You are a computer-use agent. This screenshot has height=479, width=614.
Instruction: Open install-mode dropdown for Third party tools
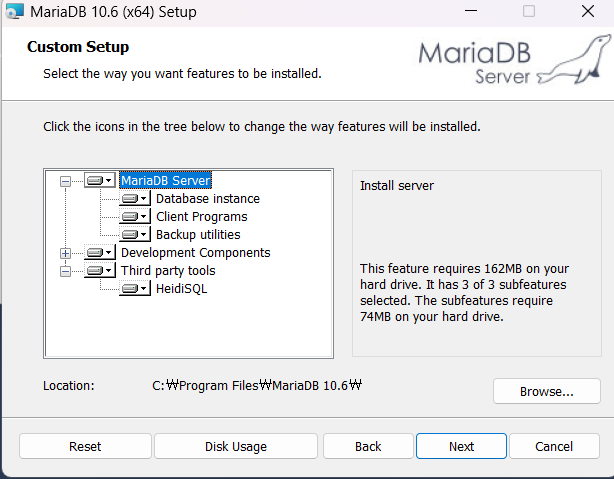tap(99, 271)
